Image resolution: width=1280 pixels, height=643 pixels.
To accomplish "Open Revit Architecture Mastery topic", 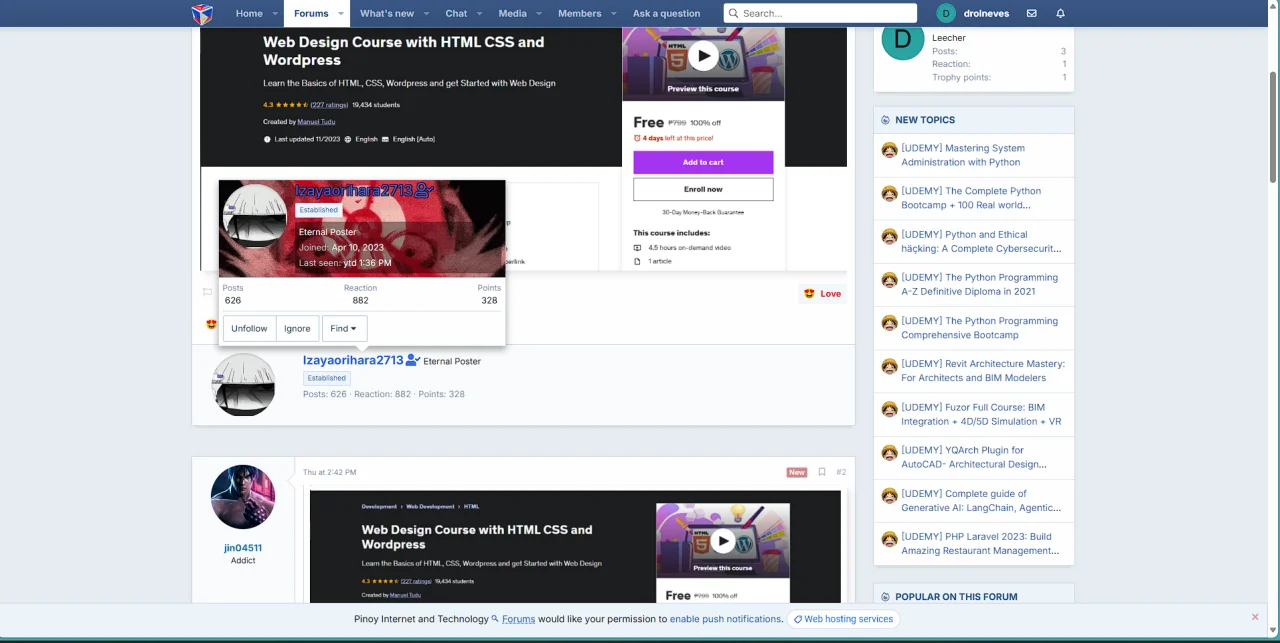I will tap(983, 371).
